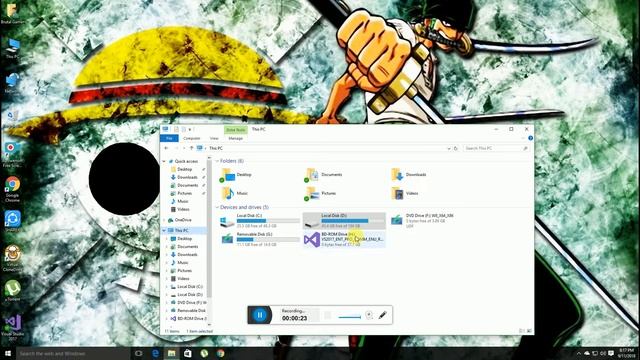Open Visual Studio 2017 desktop shortcut
This screenshot has height=360, width=640.
coord(12,328)
